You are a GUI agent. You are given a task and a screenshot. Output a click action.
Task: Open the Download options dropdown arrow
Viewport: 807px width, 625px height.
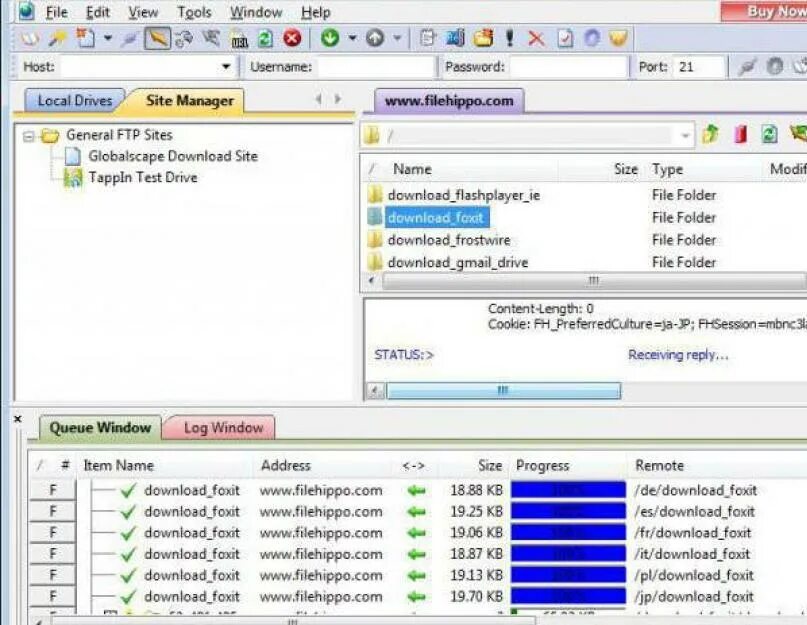pyautogui.click(x=352, y=38)
